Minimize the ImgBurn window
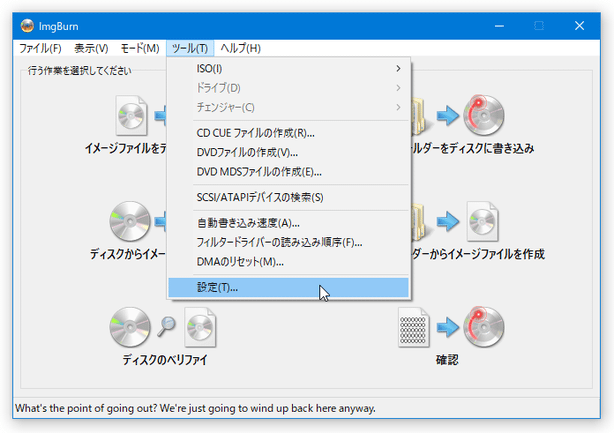This screenshot has width=614, height=433. tap(499, 26)
